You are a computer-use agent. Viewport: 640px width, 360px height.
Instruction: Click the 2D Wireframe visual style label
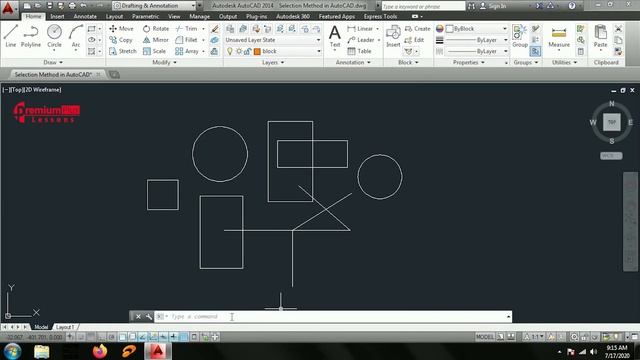coord(42,89)
